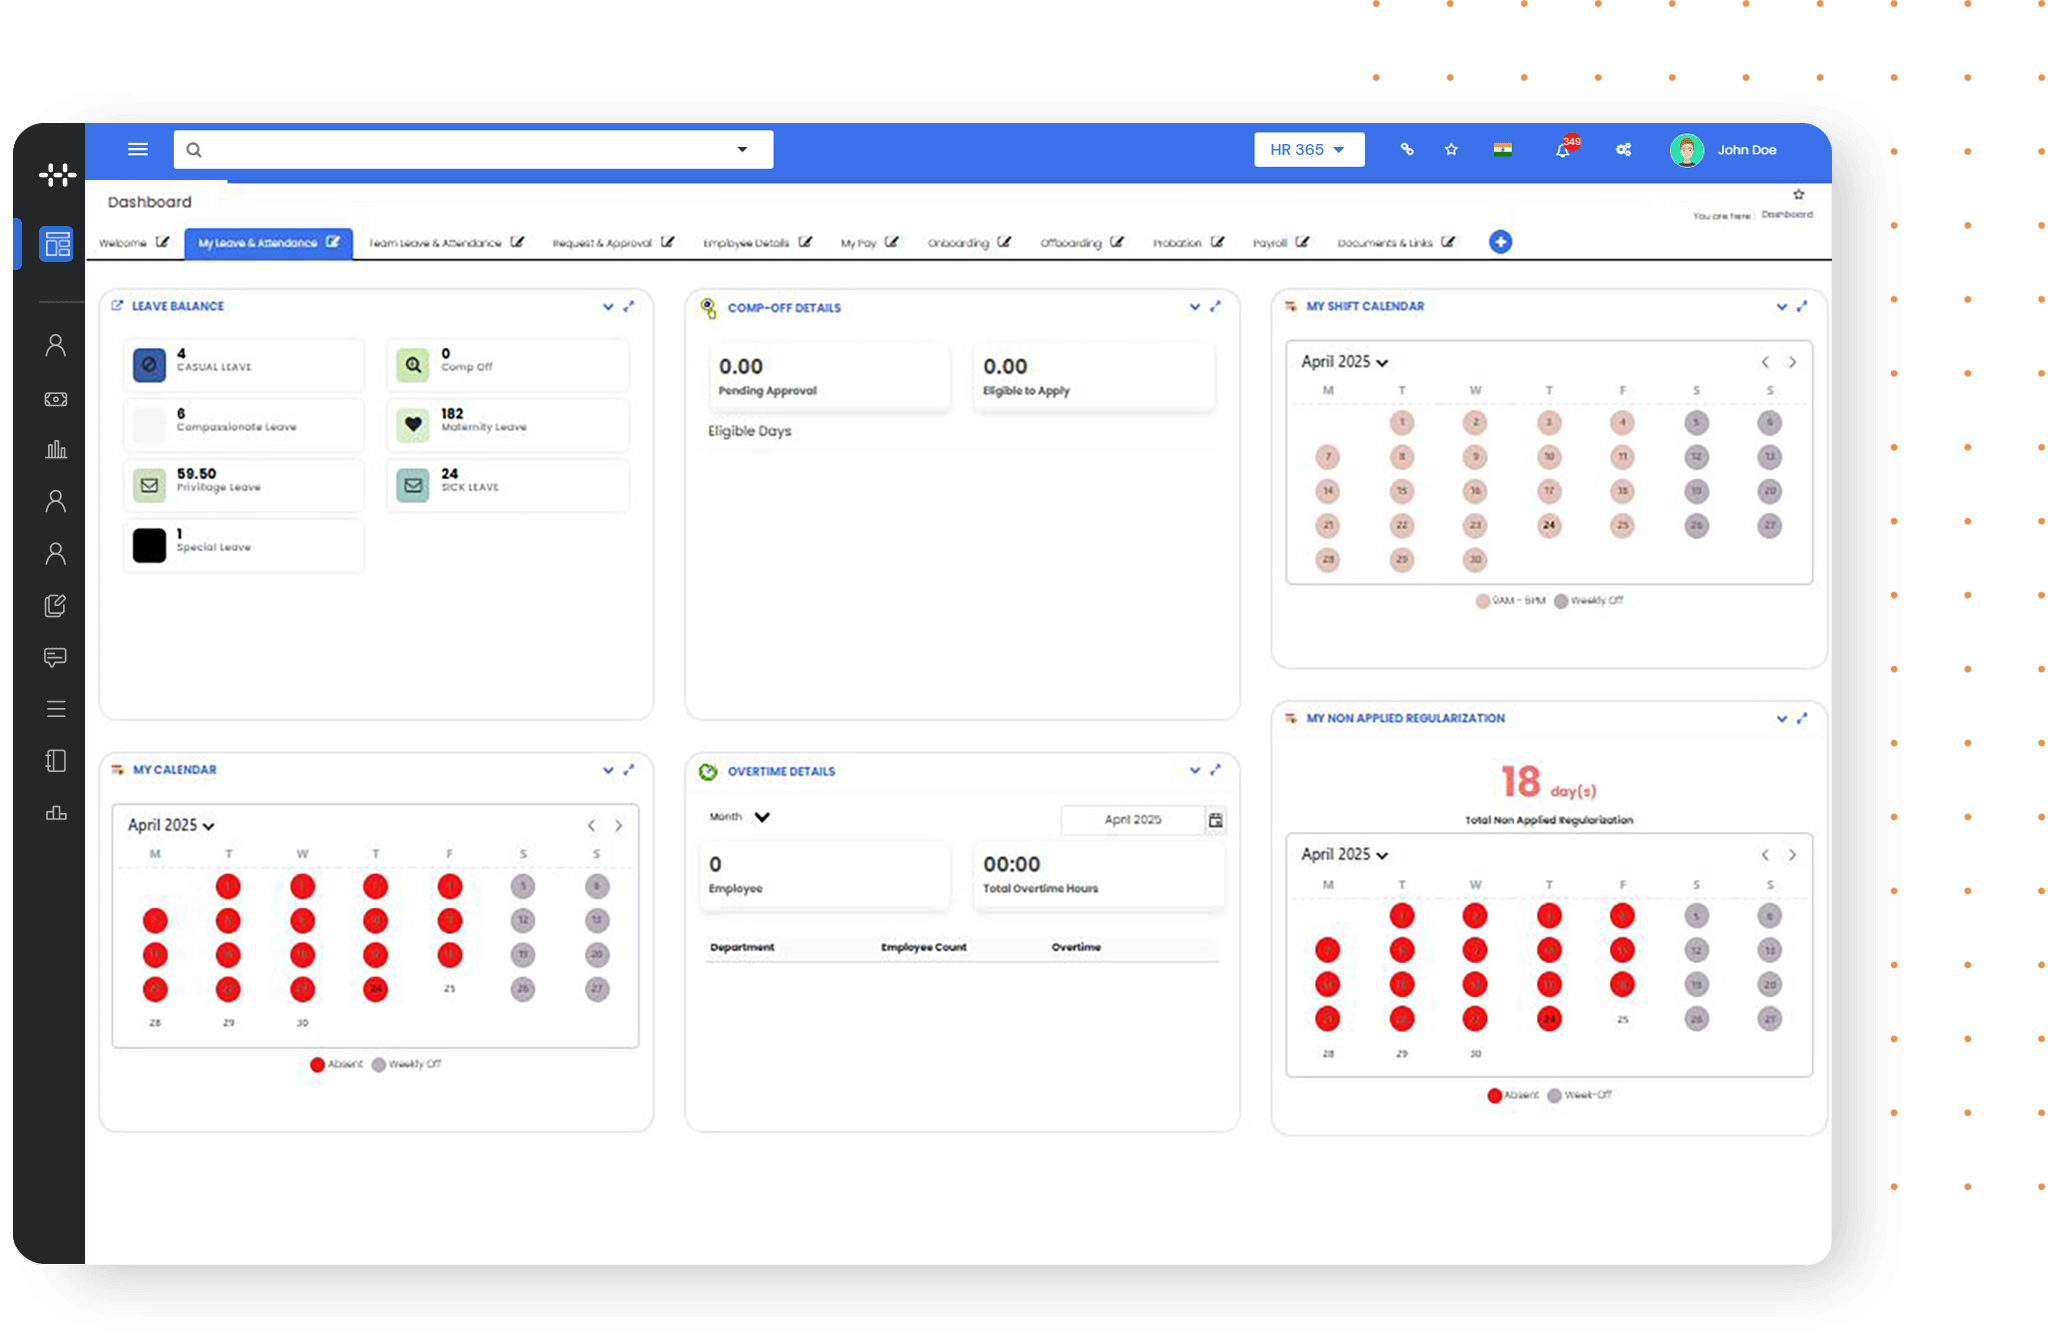Click John Doe profile avatar
Screen dimensions: 2048x1342
pyautogui.click(x=1687, y=150)
